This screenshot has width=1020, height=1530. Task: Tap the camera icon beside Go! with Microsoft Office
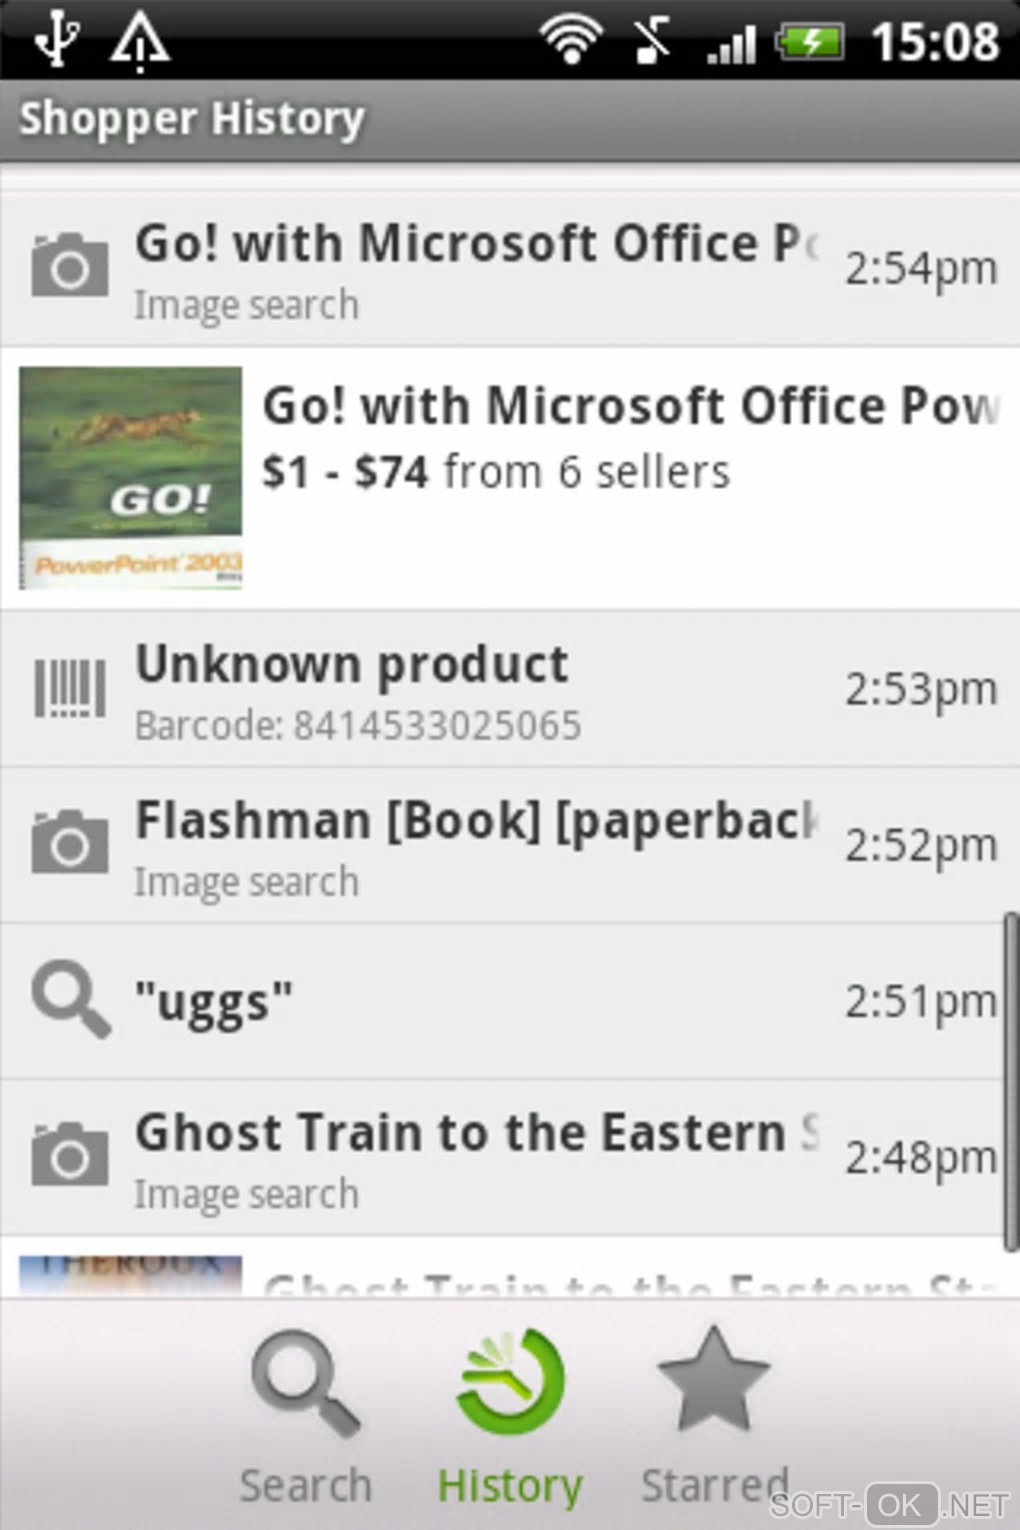(69, 266)
